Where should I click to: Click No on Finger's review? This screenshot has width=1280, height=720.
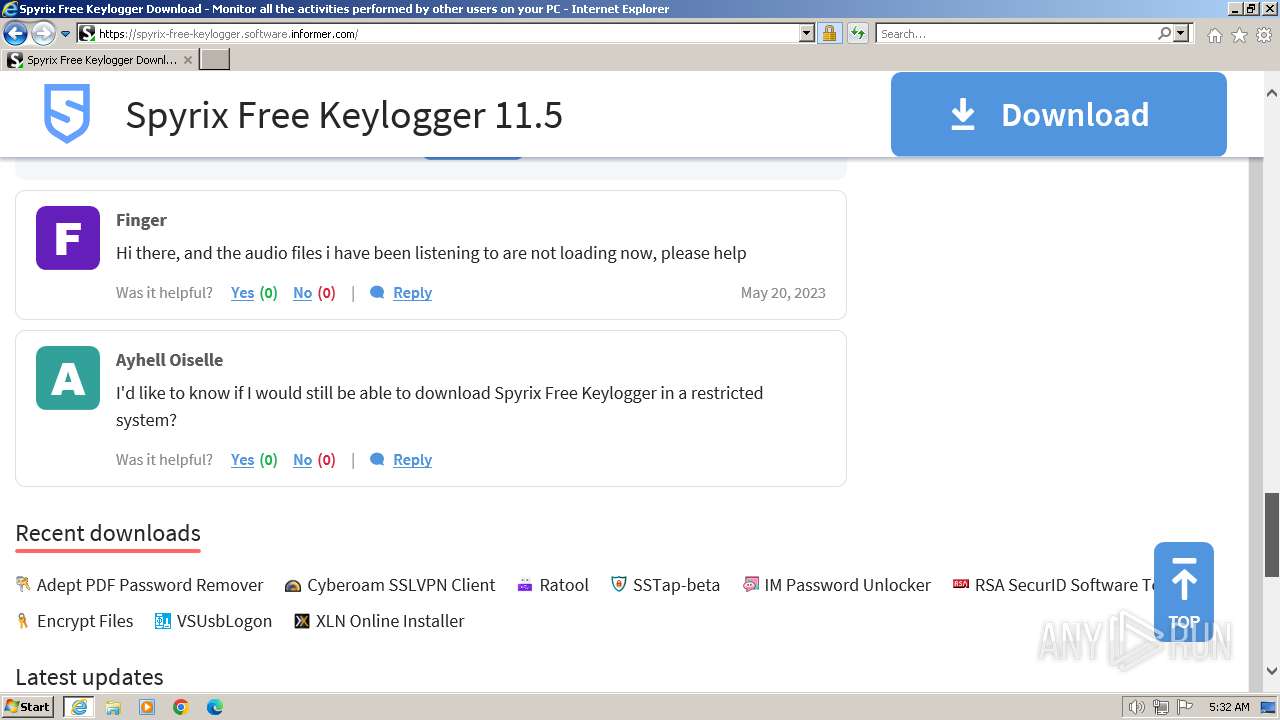302,293
